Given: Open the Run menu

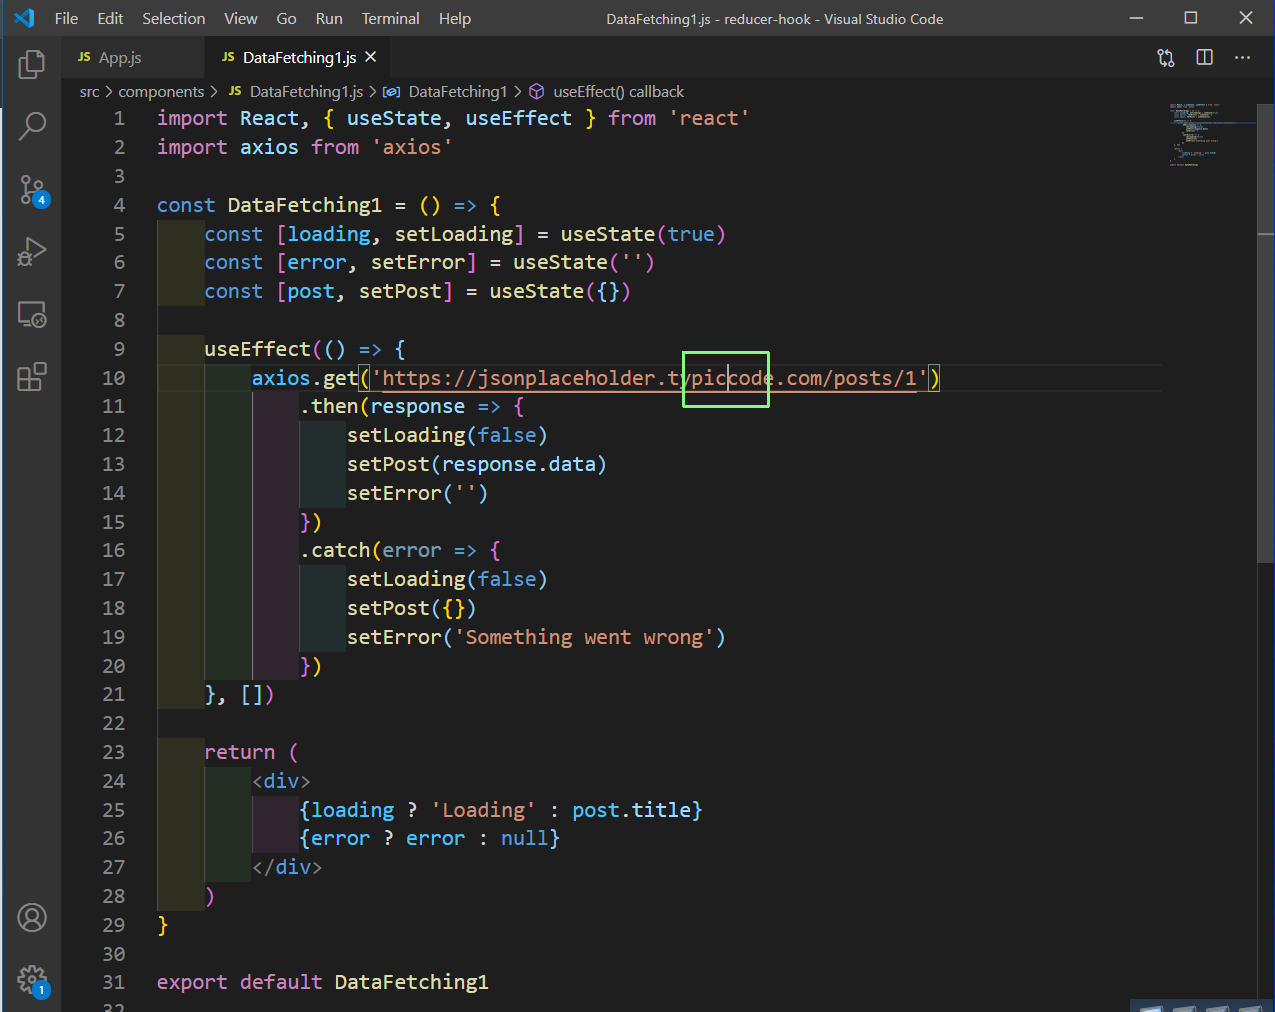Looking at the screenshot, I should (329, 18).
